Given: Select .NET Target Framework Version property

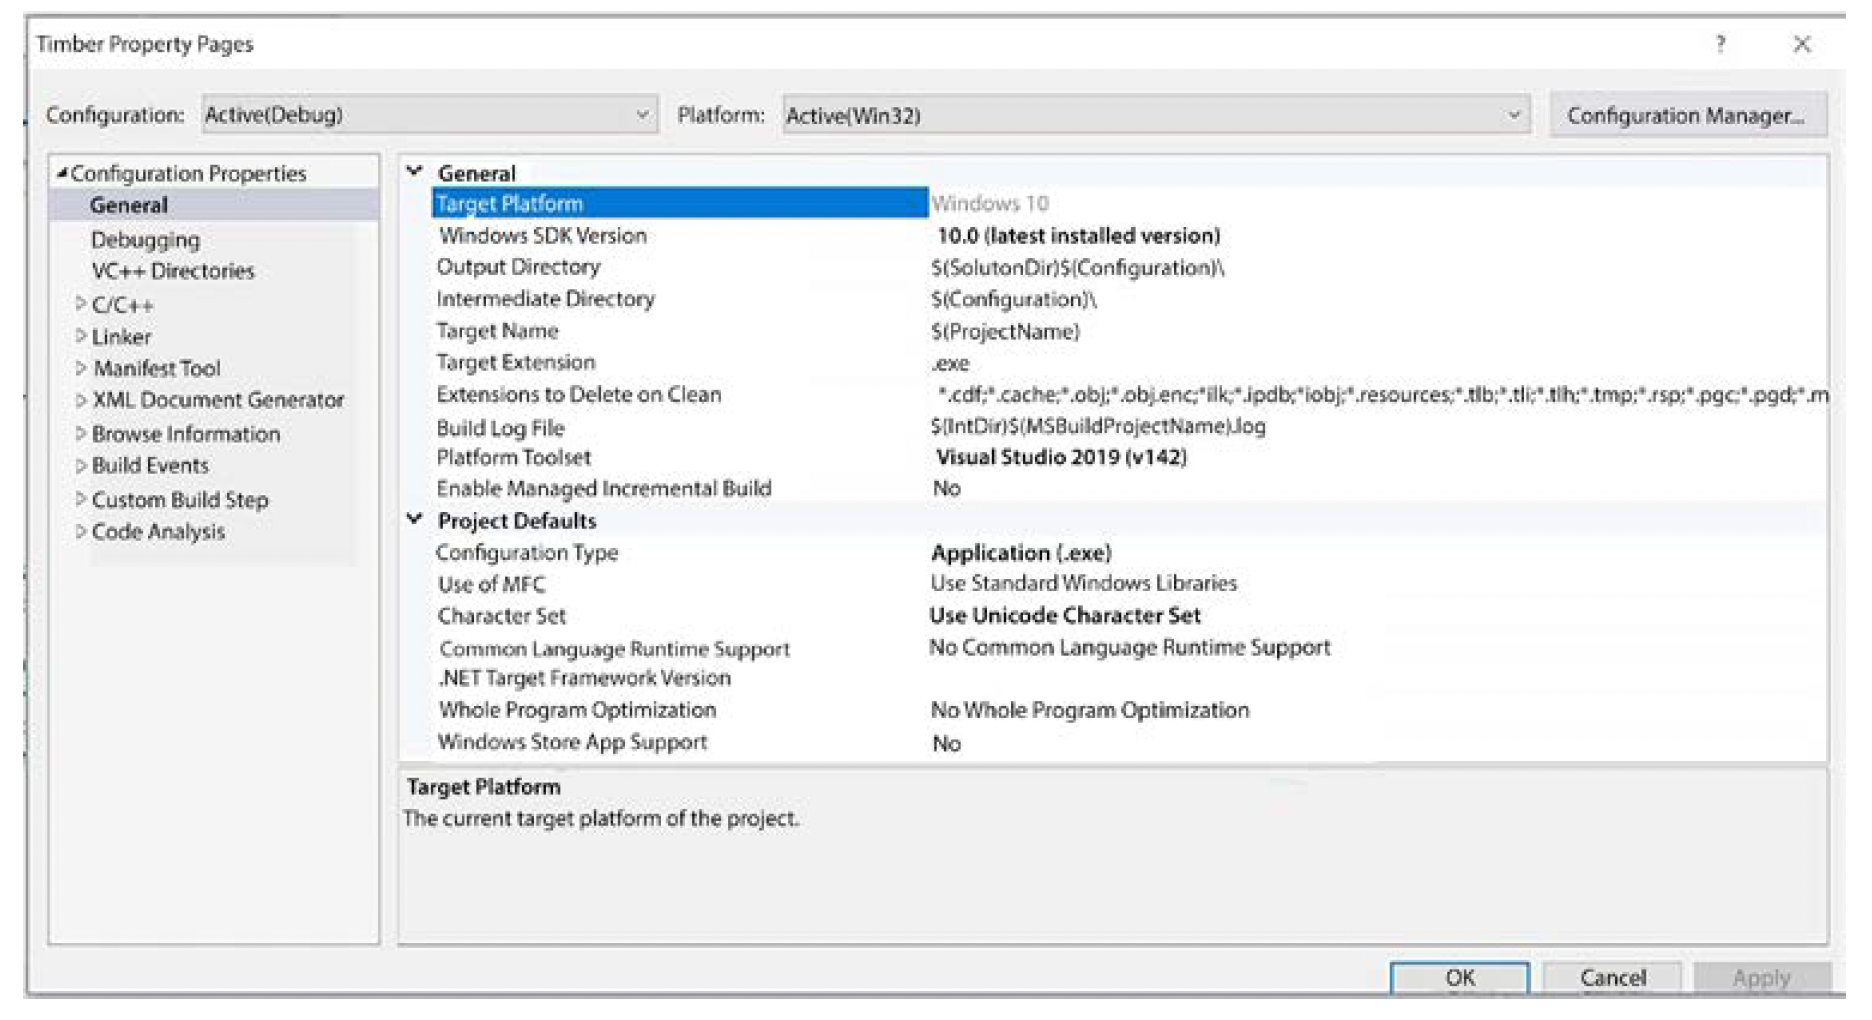Looking at the screenshot, I should (x=584, y=678).
